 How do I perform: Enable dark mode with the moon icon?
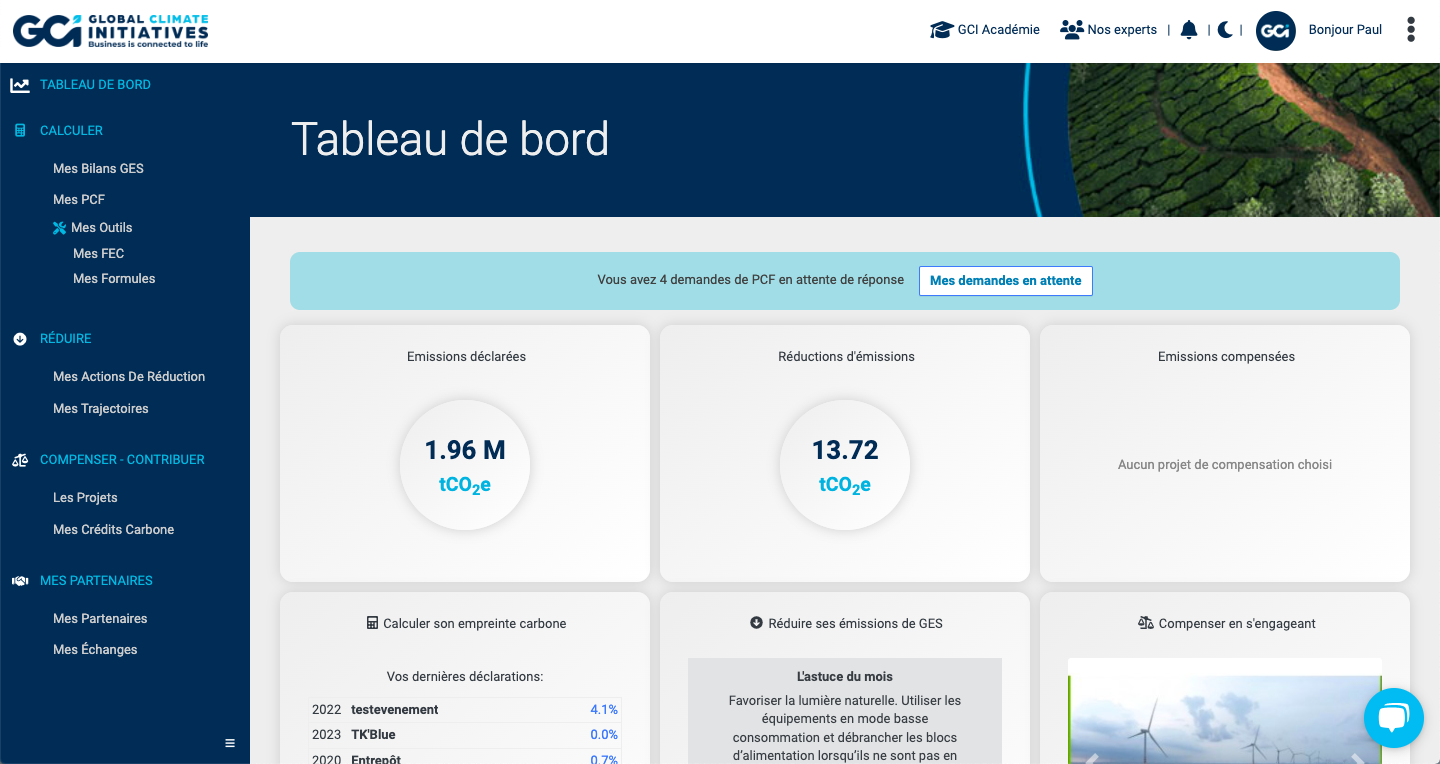[x=1225, y=29]
